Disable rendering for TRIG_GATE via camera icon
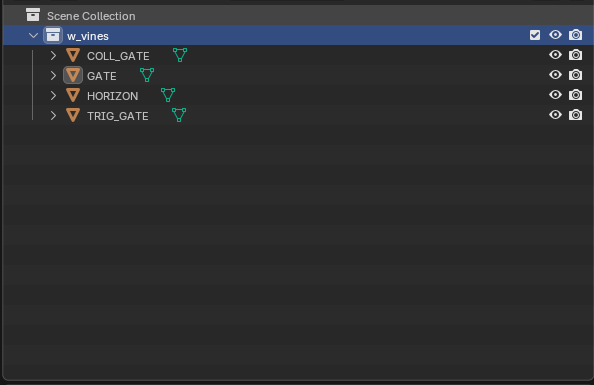 [x=575, y=115]
